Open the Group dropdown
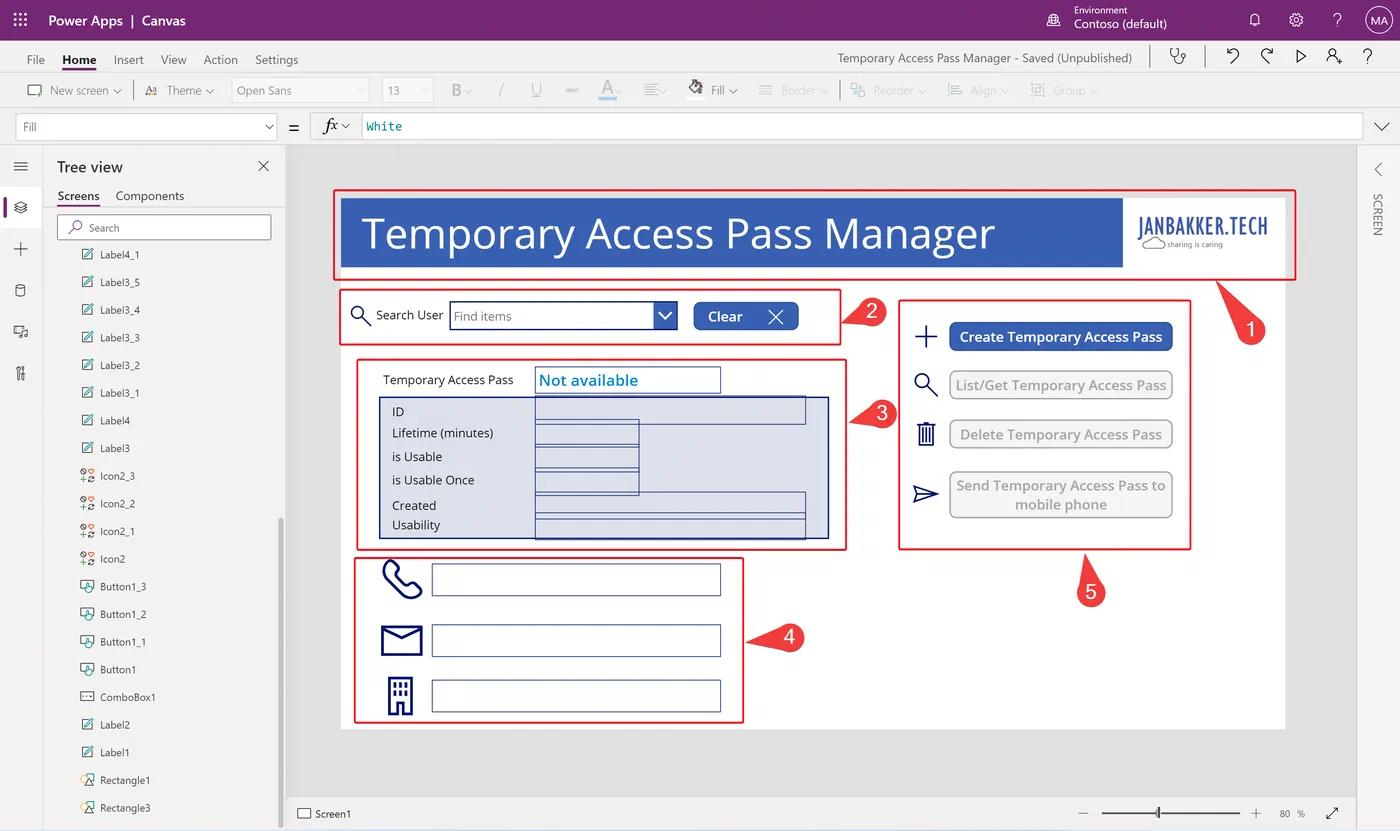This screenshot has width=1400, height=831. (1064, 90)
